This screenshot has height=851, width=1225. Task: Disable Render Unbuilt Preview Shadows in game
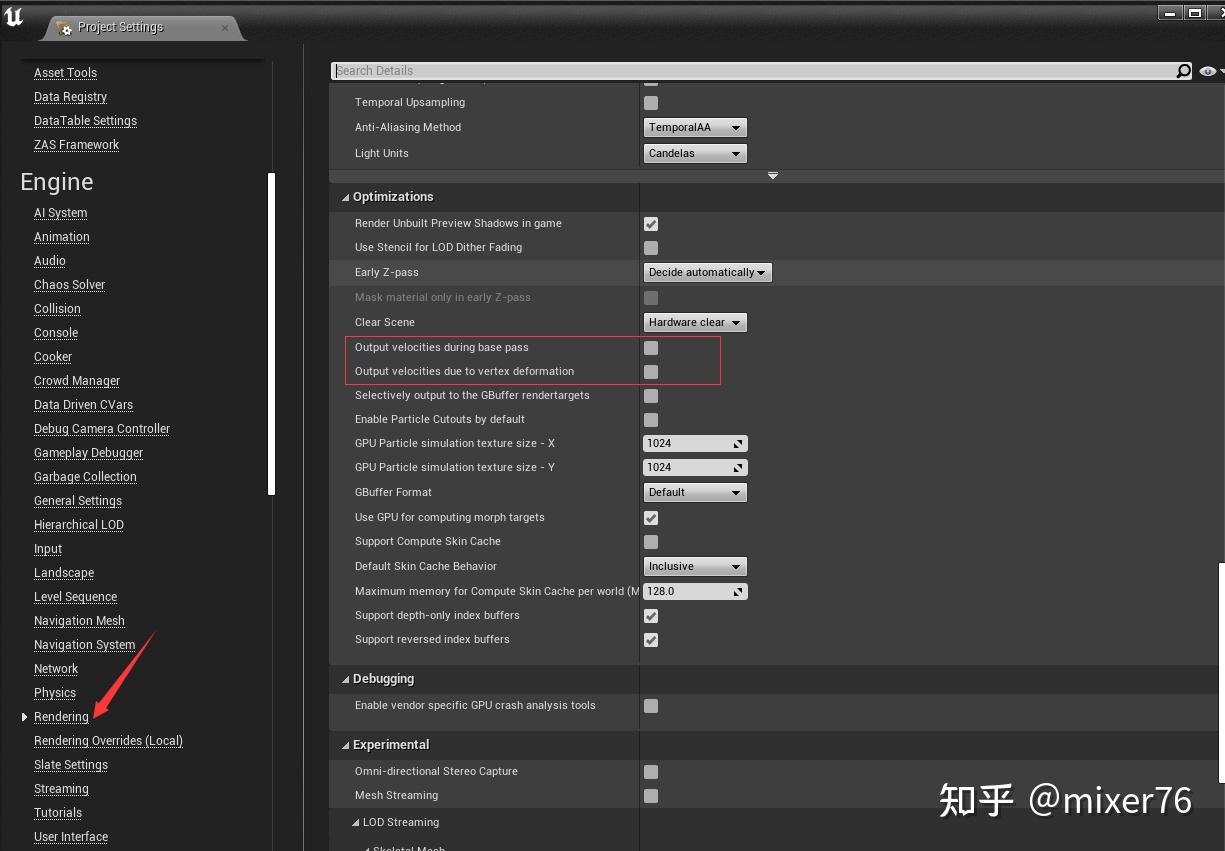(x=651, y=224)
